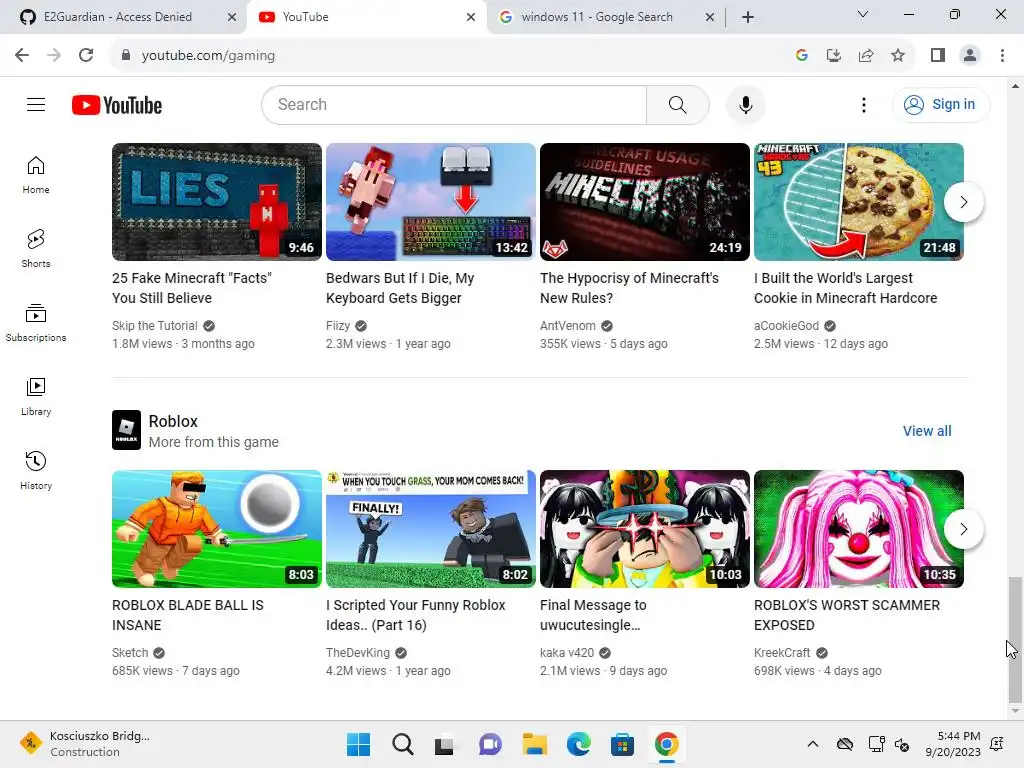Open Chrome side panel
The image size is (1024, 768).
(x=938, y=56)
